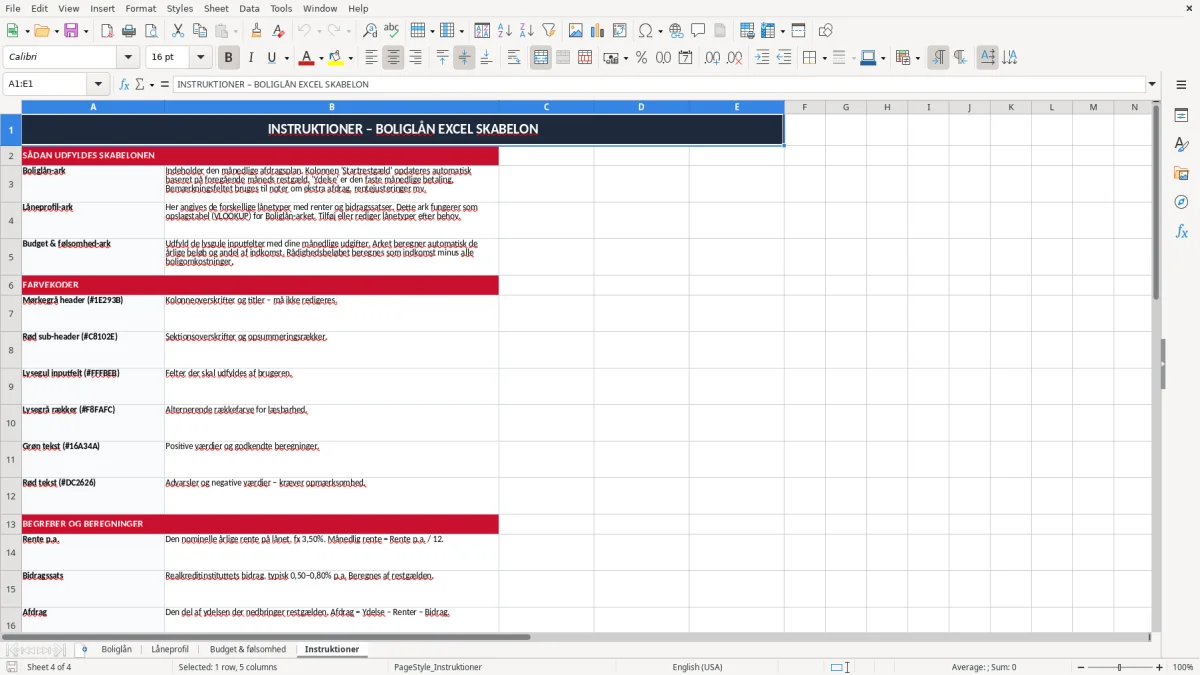Click the Copy icon
This screenshot has width=1200, height=675.
pyautogui.click(x=200, y=31)
